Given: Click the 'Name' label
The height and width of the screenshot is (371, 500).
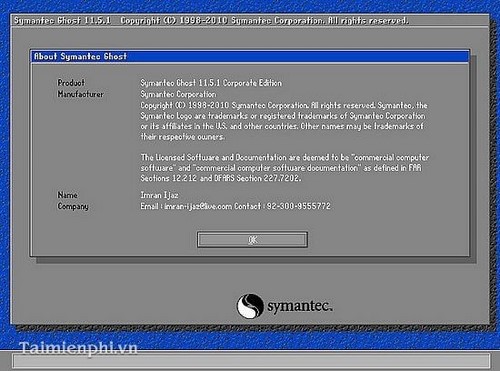Looking at the screenshot, I should point(67,195).
